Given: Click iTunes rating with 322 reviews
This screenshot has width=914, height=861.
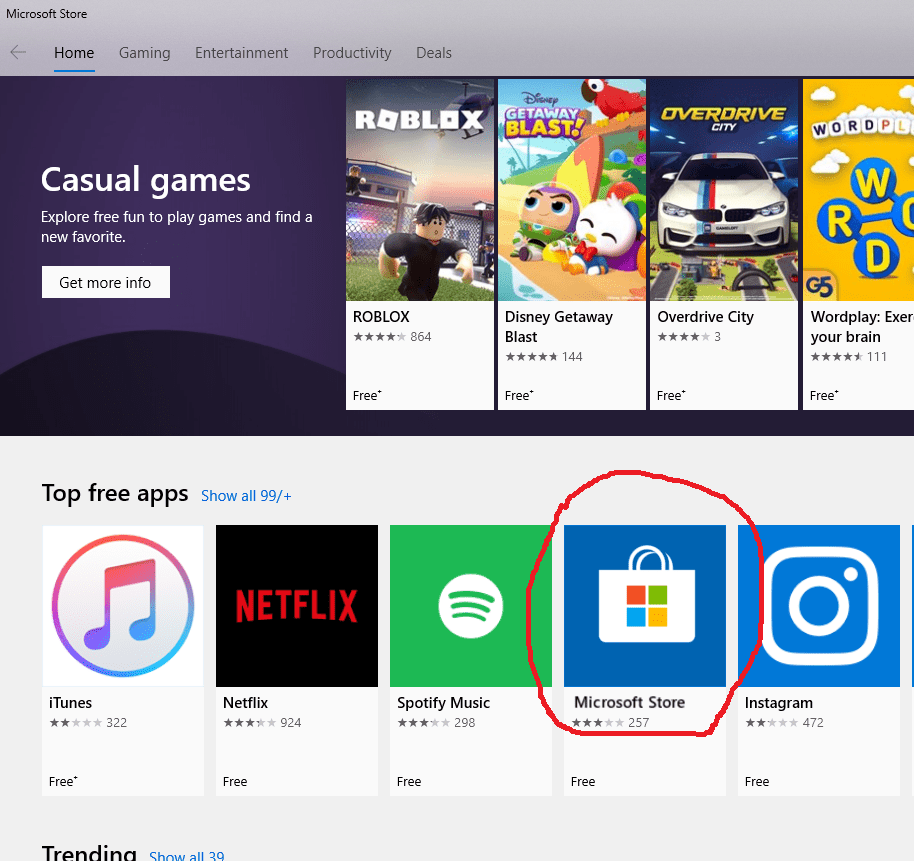Looking at the screenshot, I should coord(88,722).
